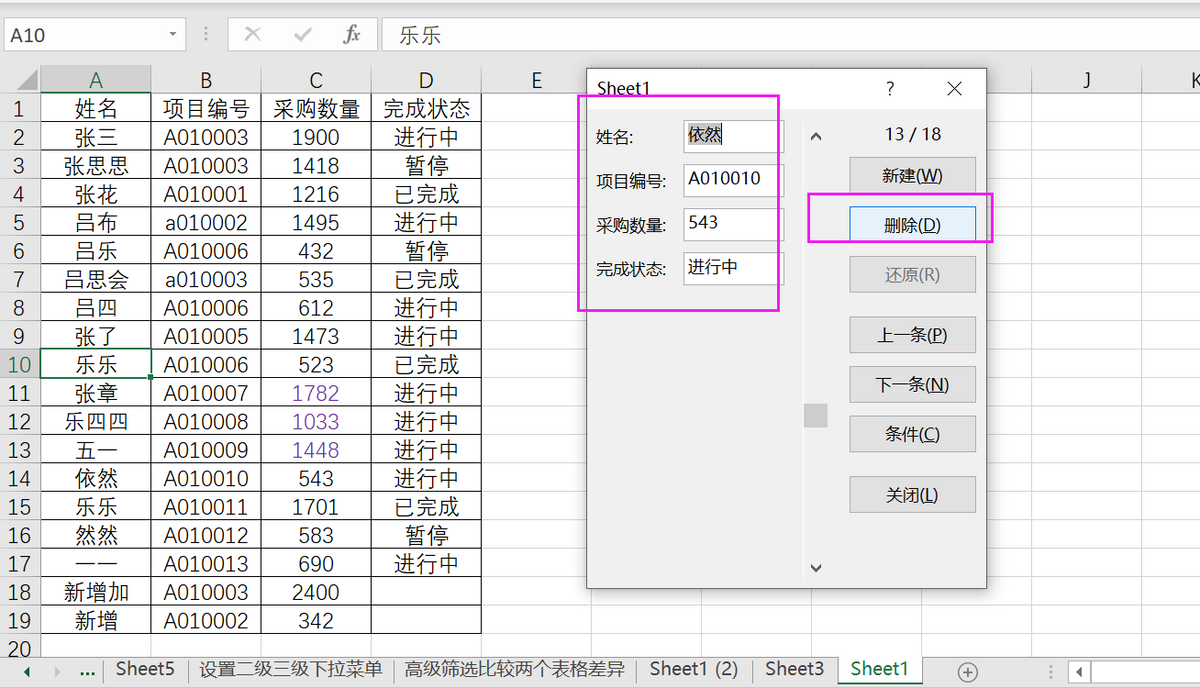
Task: Click the cell with name 吕思会
Action: (96, 279)
